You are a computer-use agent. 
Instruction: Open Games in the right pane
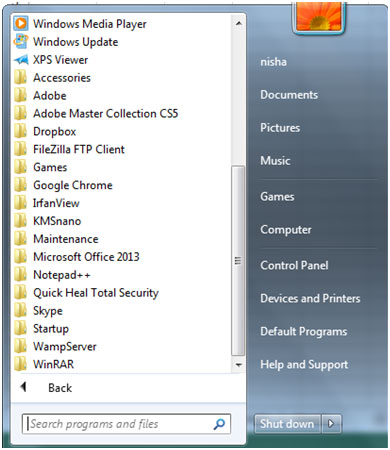click(277, 197)
